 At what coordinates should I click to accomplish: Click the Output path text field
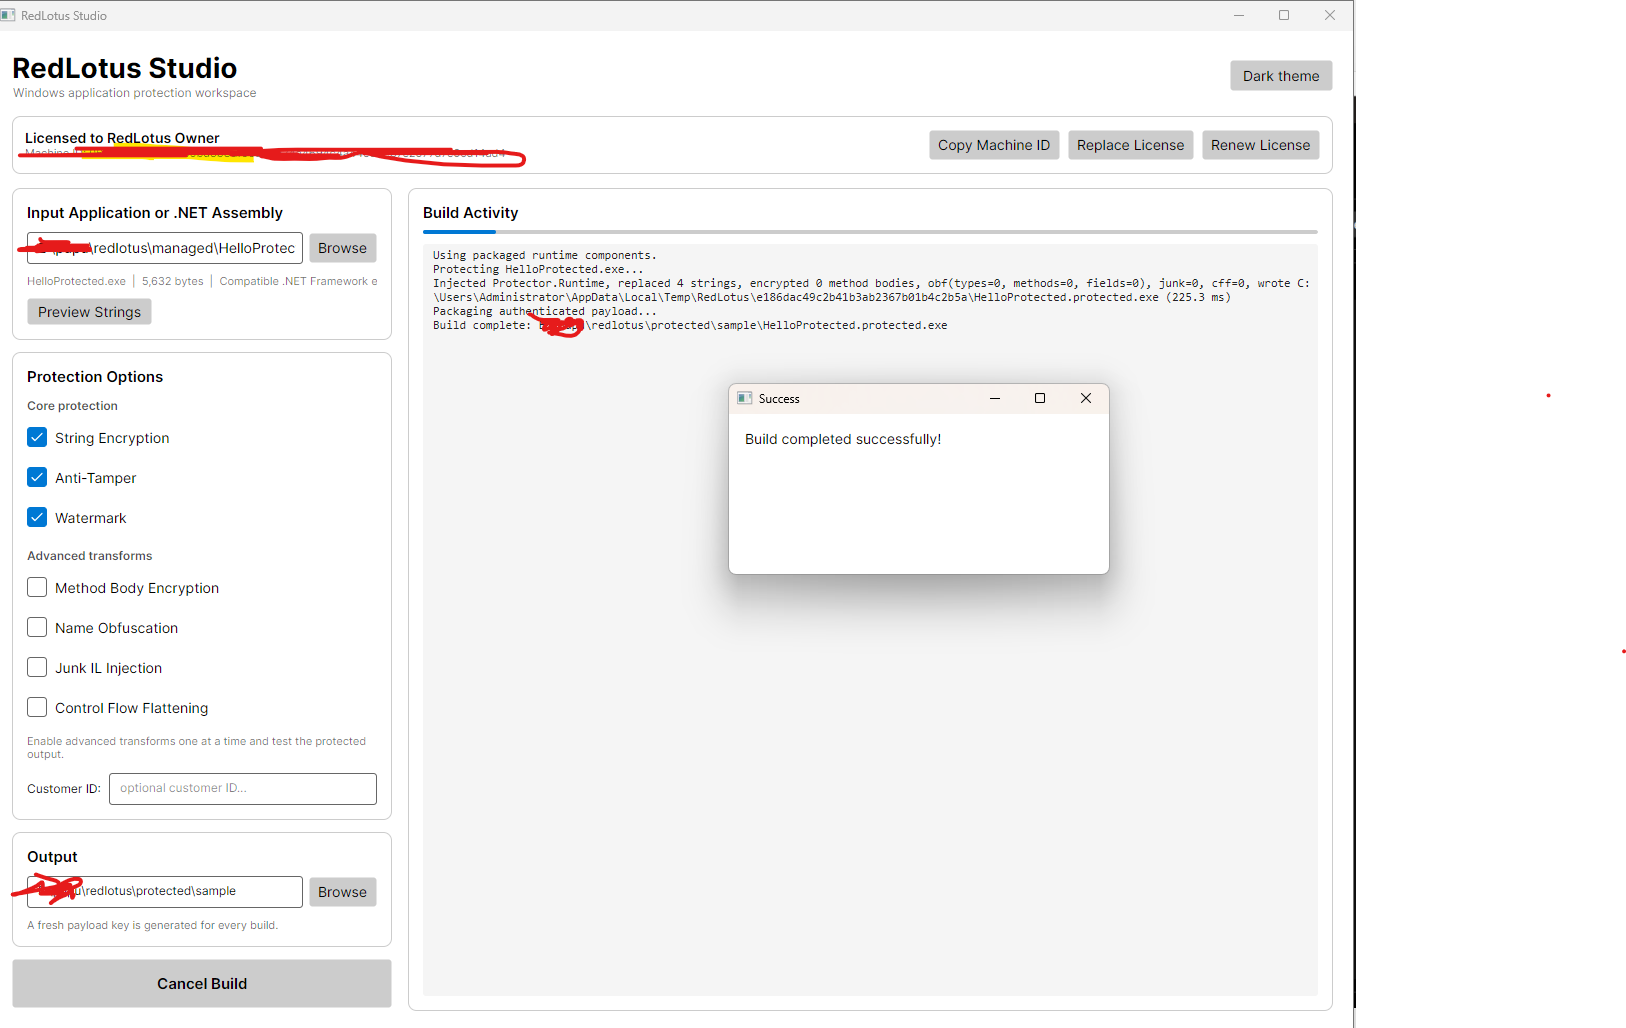pos(165,892)
